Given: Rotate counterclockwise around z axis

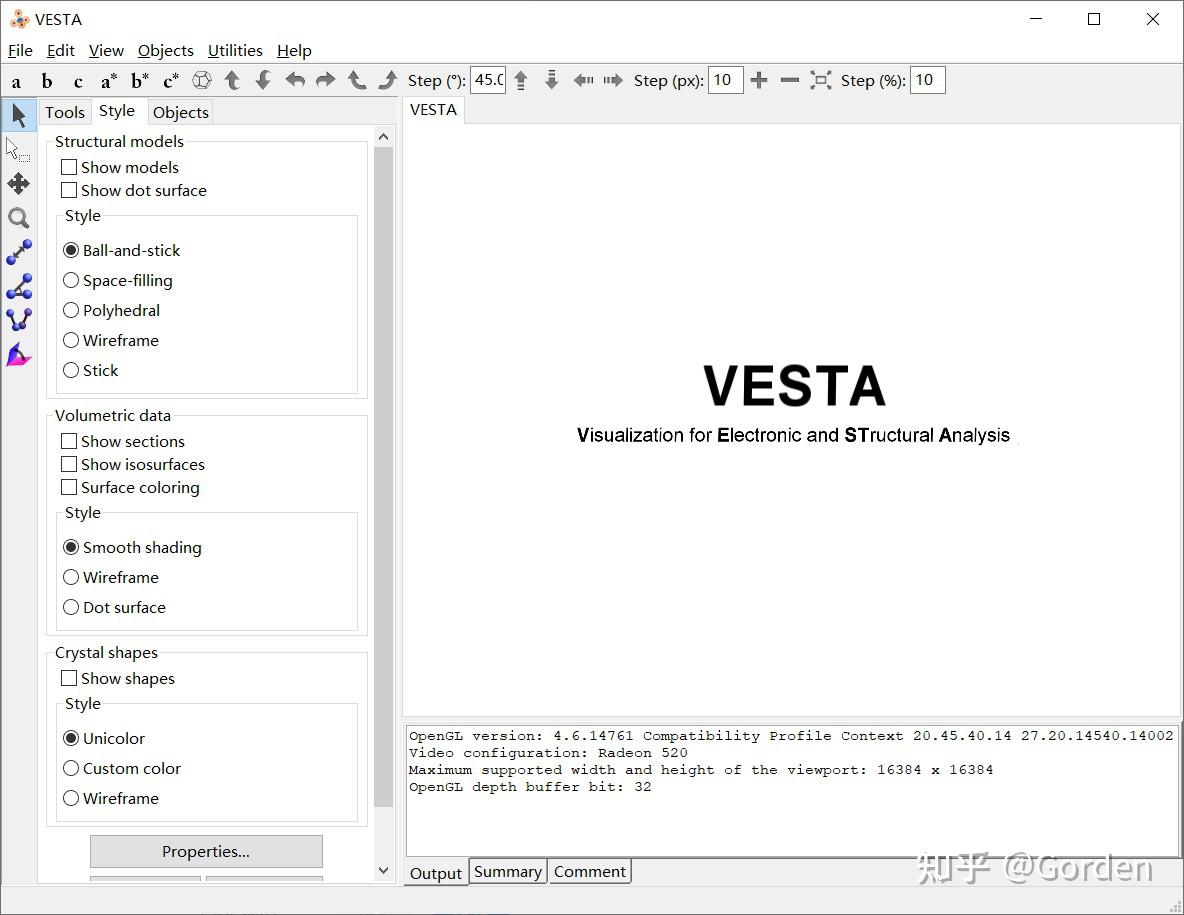Looking at the screenshot, I should (x=356, y=81).
